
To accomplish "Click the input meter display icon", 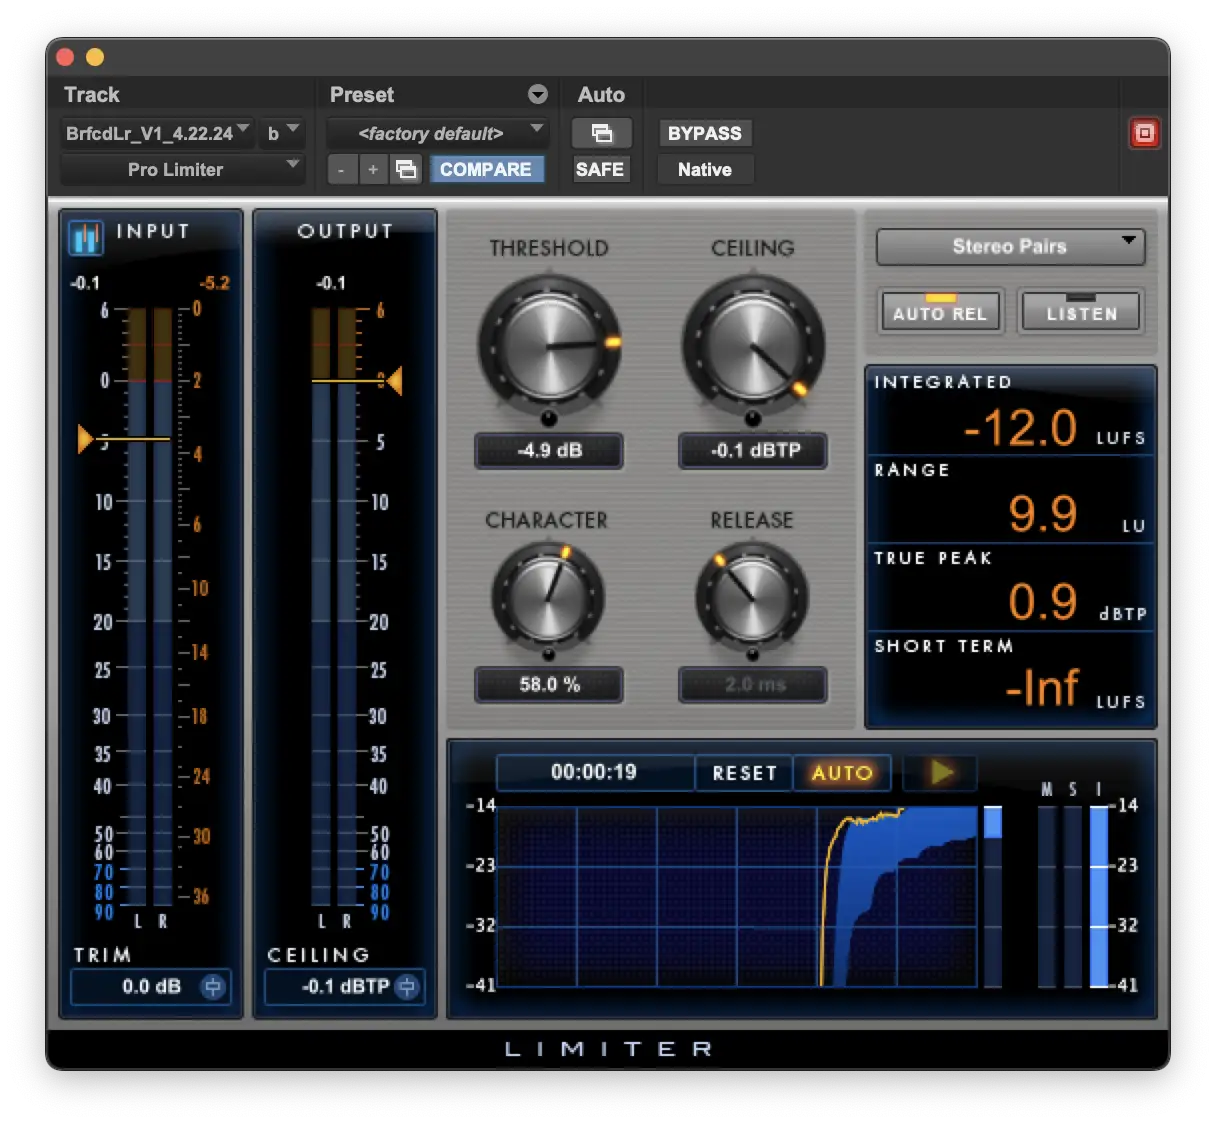I will 86,238.
